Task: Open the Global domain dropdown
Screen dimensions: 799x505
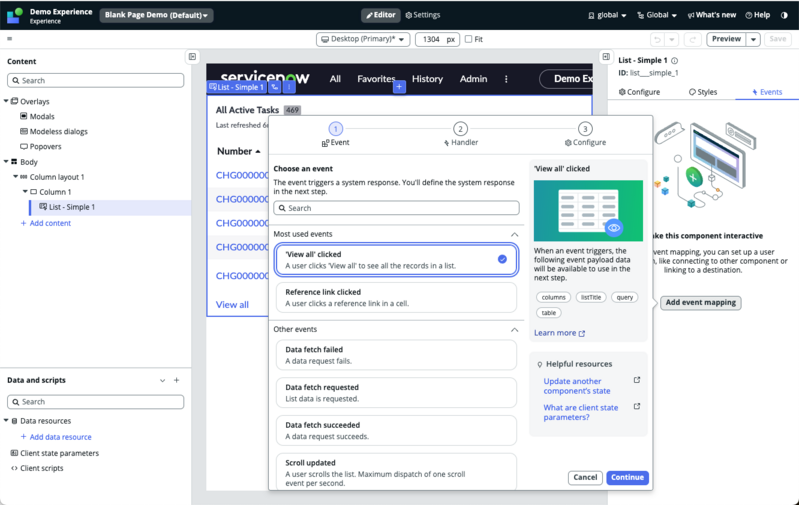Action: pos(657,15)
